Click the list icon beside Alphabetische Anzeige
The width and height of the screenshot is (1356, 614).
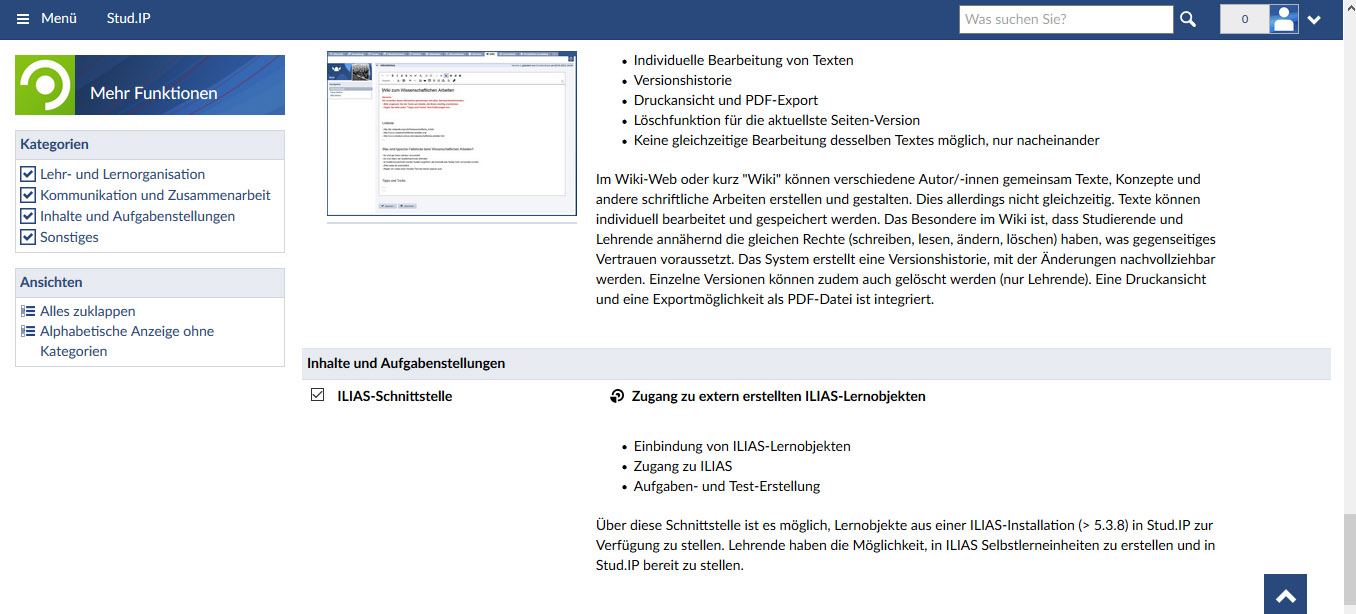pos(28,331)
